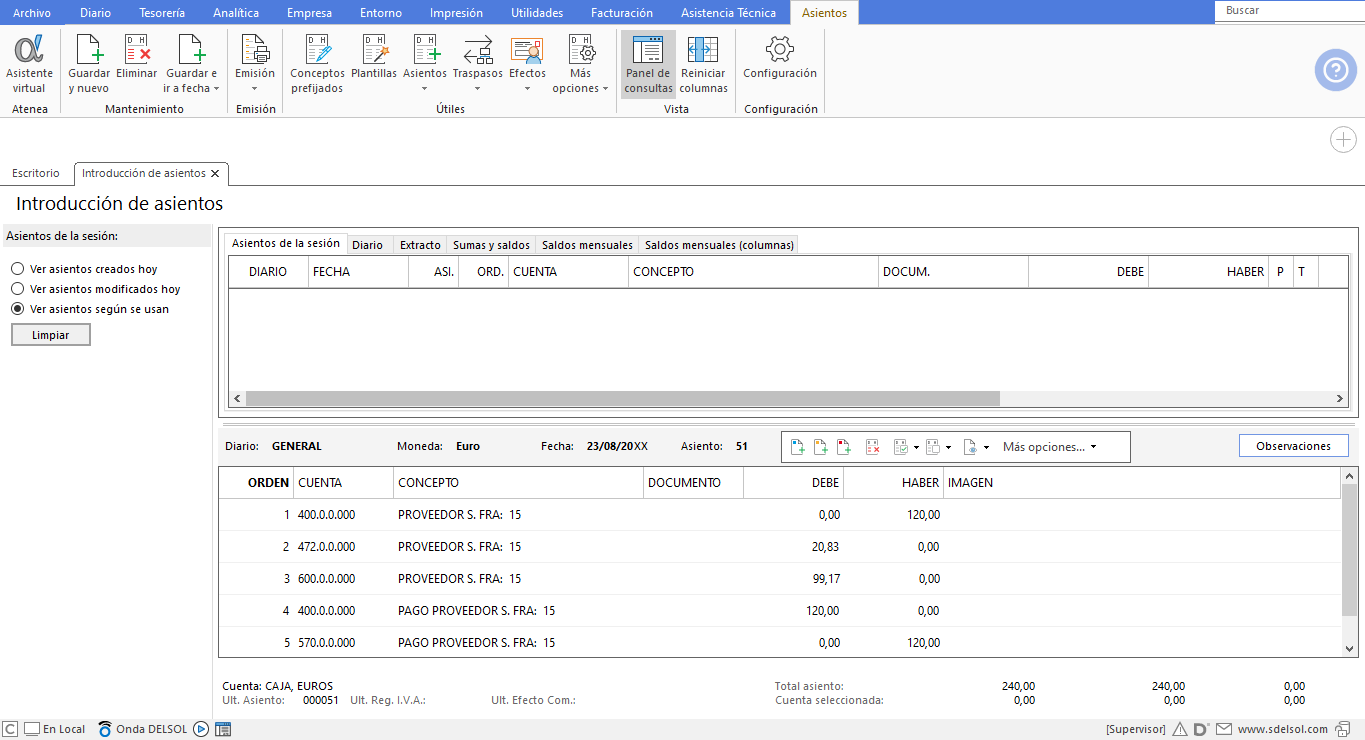Click the round help question-mark icon
The height and width of the screenshot is (740, 1365).
(1335, 70)
